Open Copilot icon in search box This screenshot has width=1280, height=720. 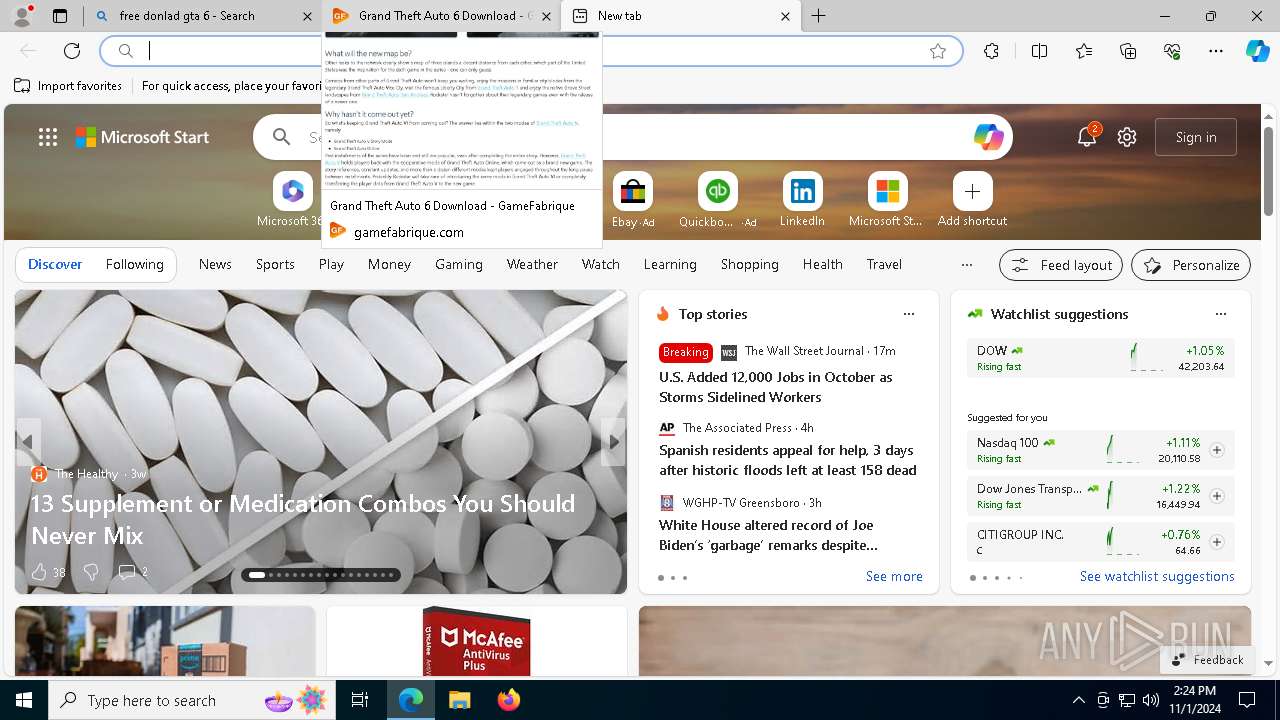point(989,137)
